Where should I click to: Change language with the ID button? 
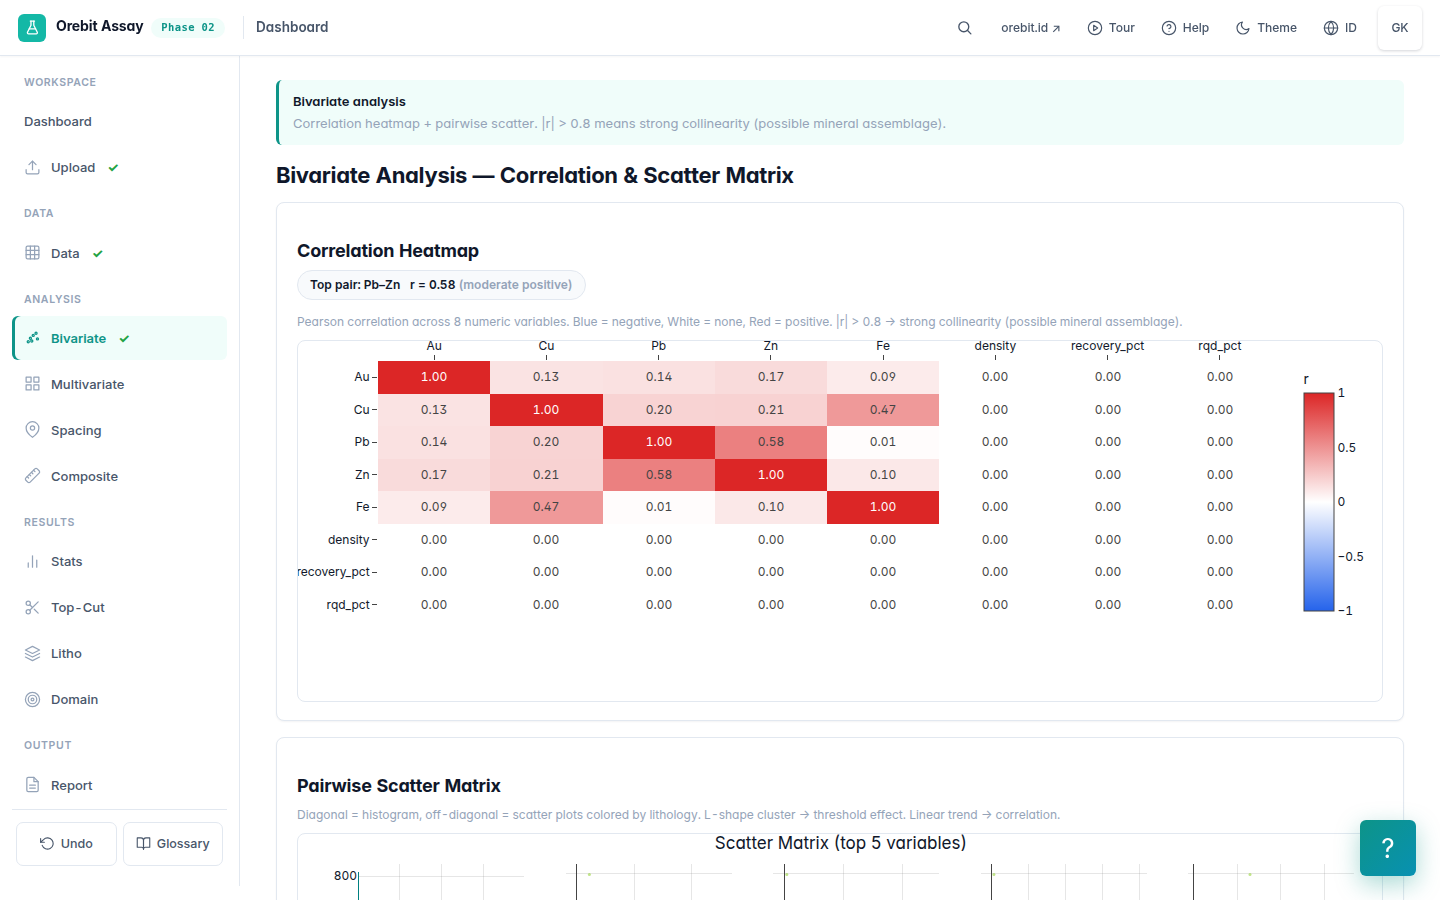(x=1340, y=28)
